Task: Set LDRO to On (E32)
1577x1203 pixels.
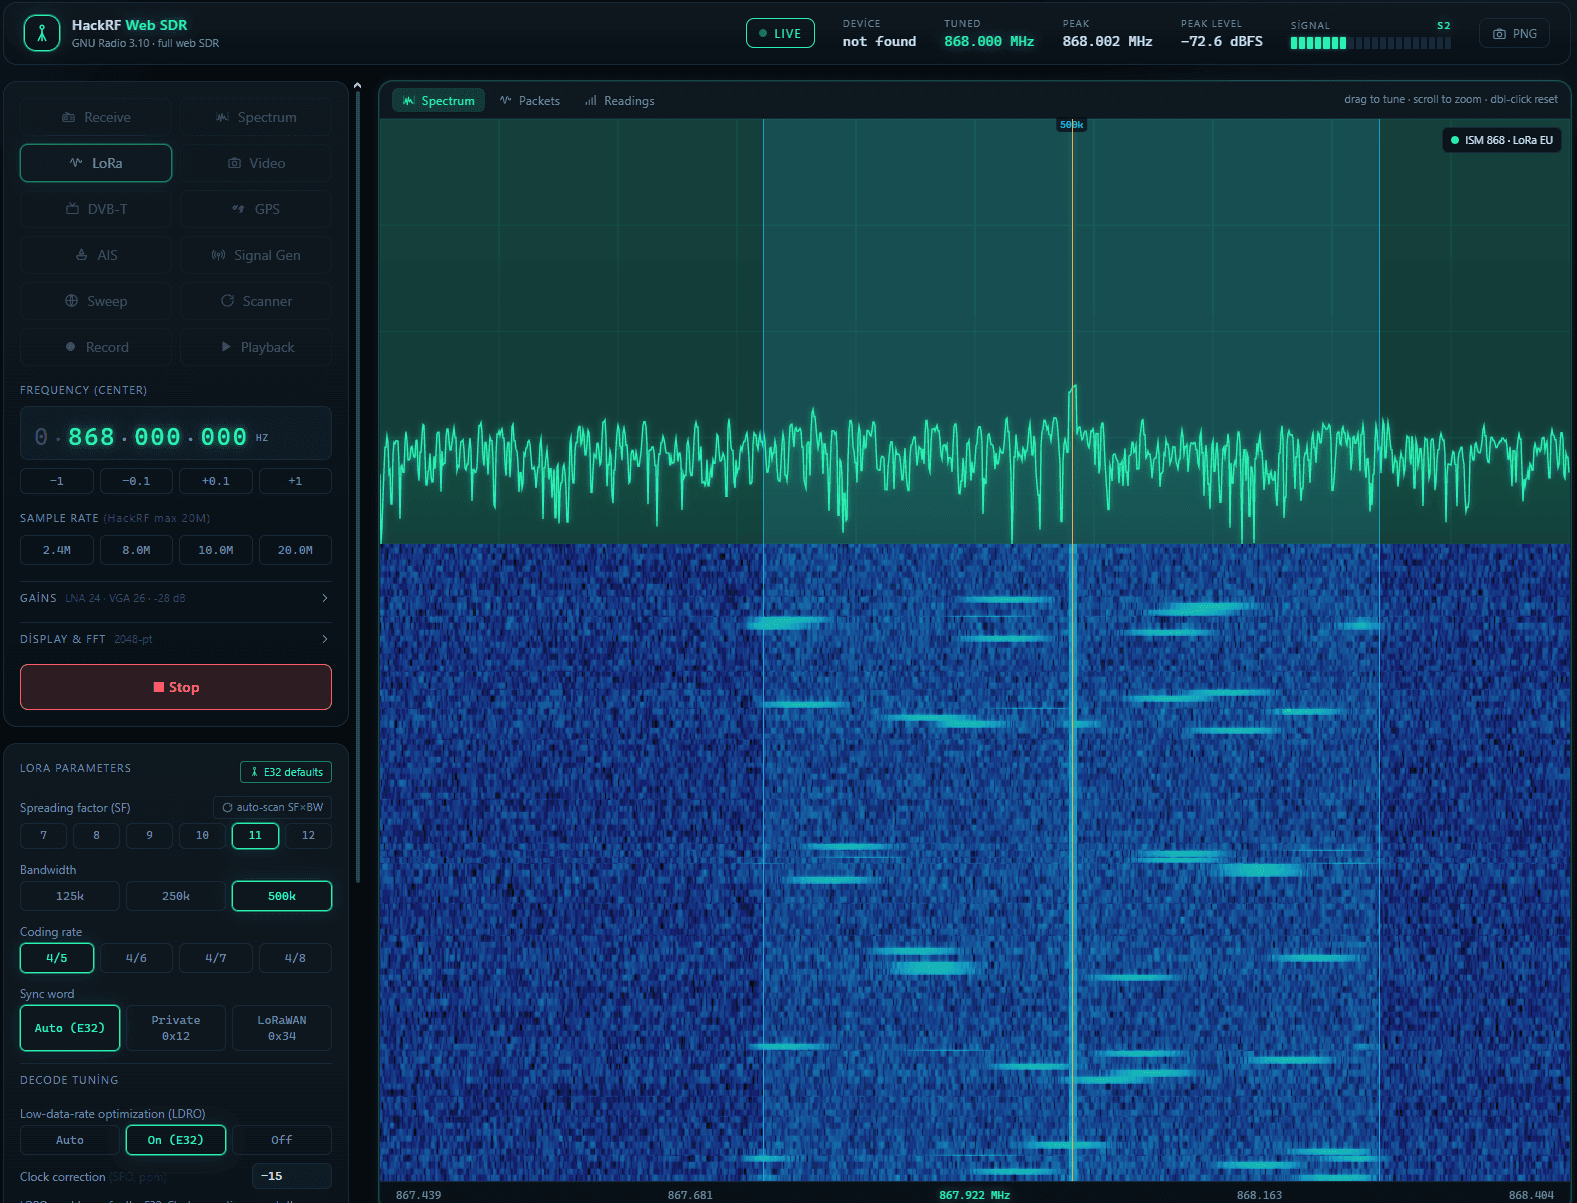Action: (x=176, y=1140)
